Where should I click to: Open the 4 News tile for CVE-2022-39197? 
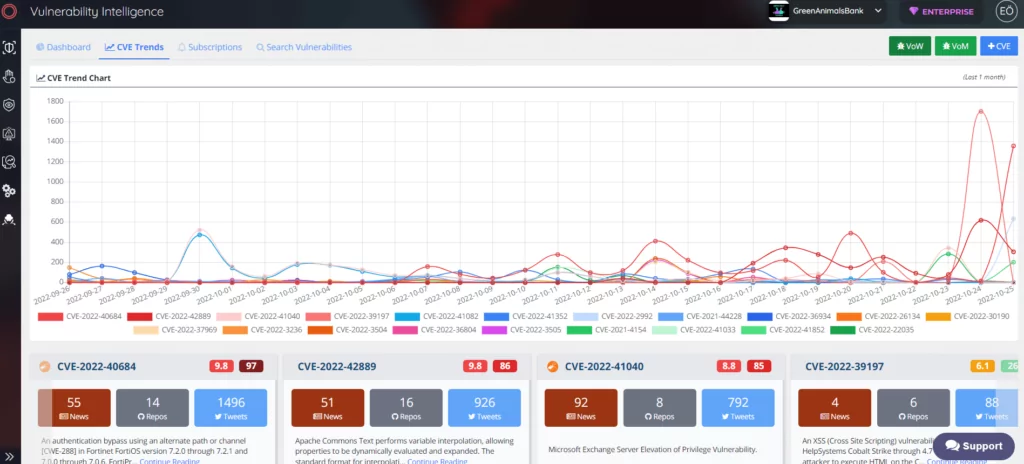pyautogui.click(x=835, y=408)
